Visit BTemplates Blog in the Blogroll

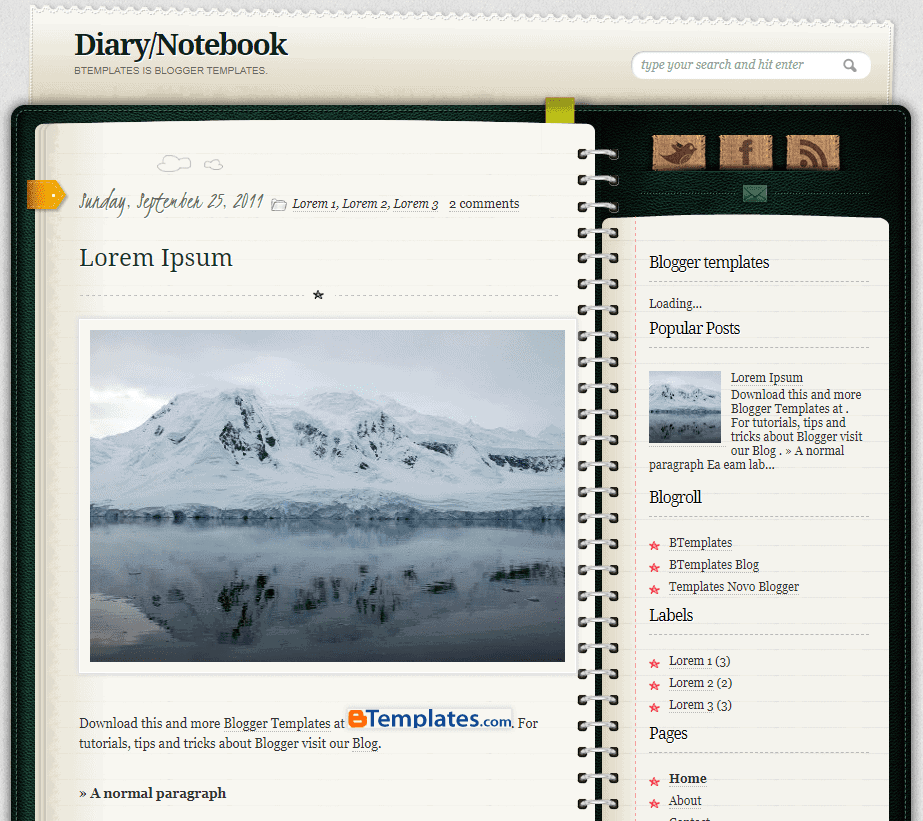713,565
